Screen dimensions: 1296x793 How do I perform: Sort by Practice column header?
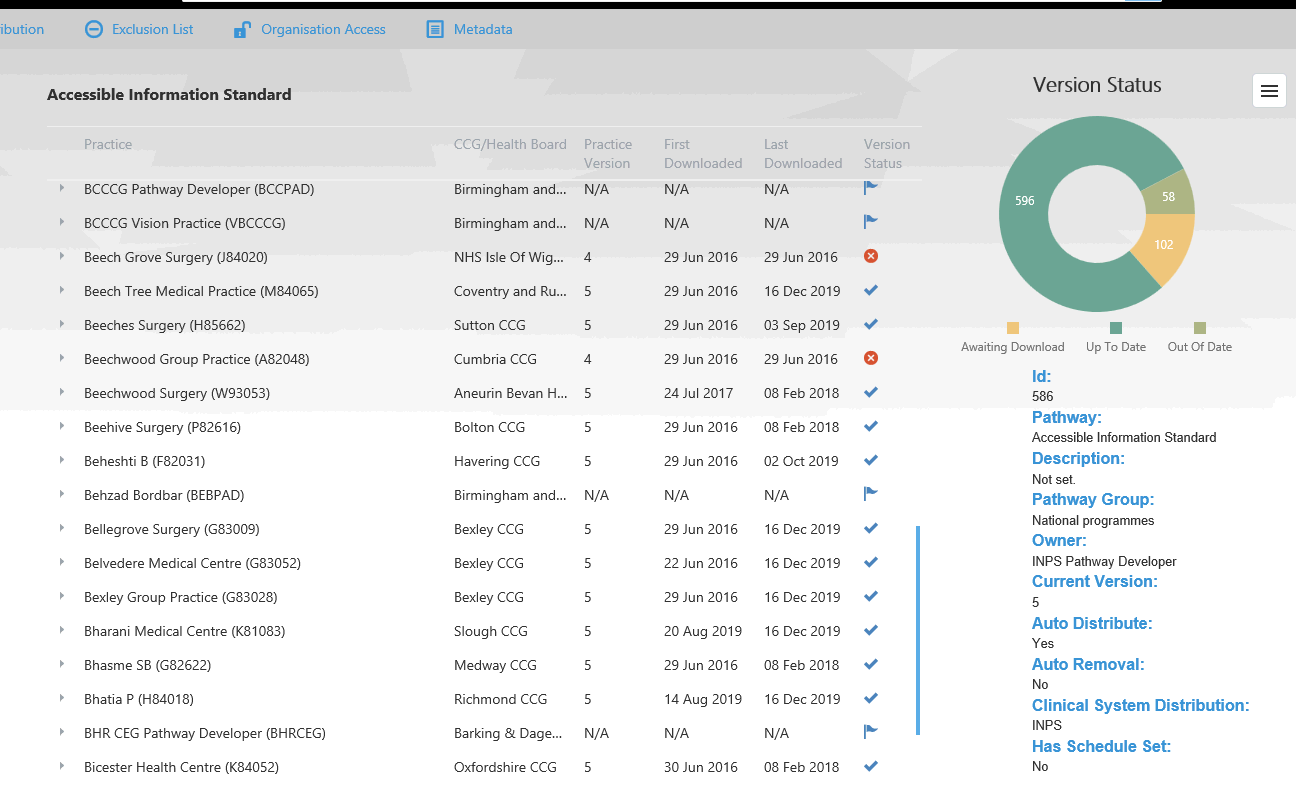pos(108,145)
